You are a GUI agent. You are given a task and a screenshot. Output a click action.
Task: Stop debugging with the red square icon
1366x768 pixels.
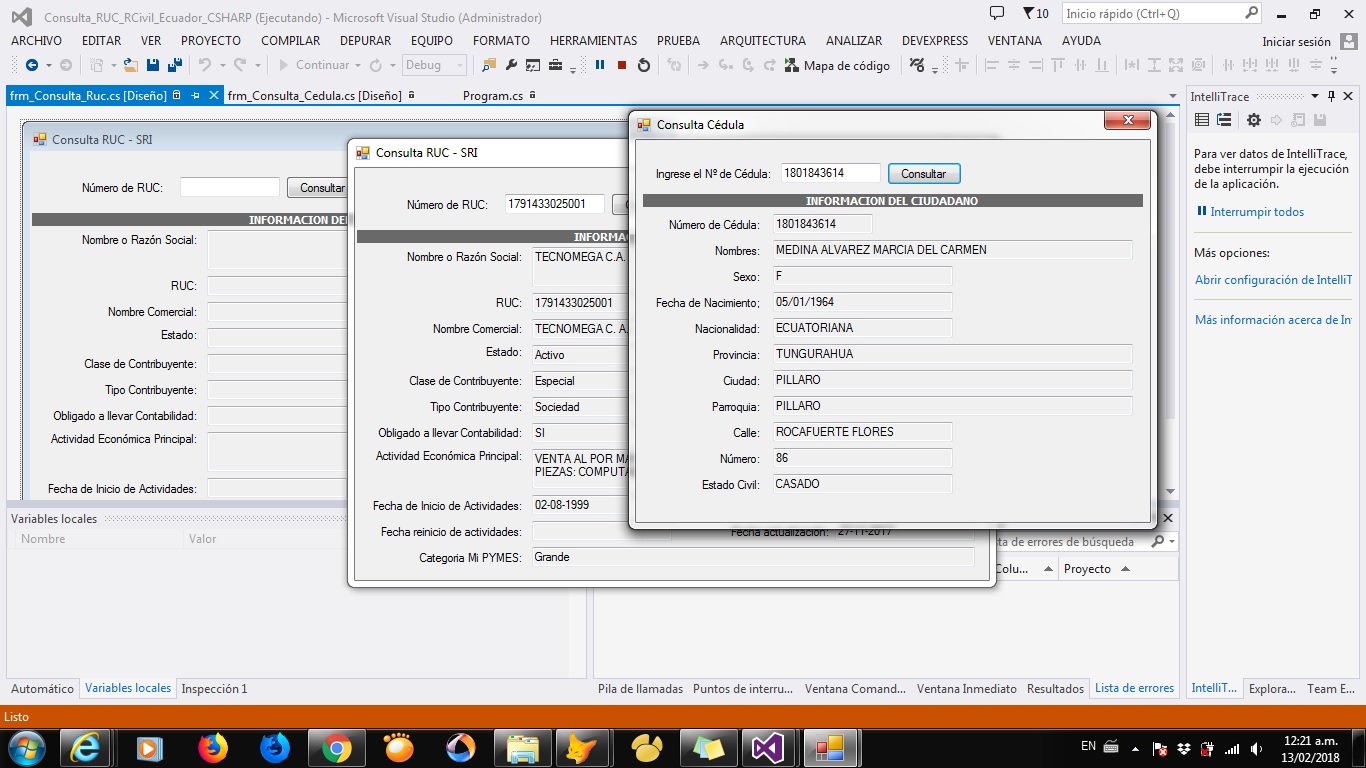point(622,65)
